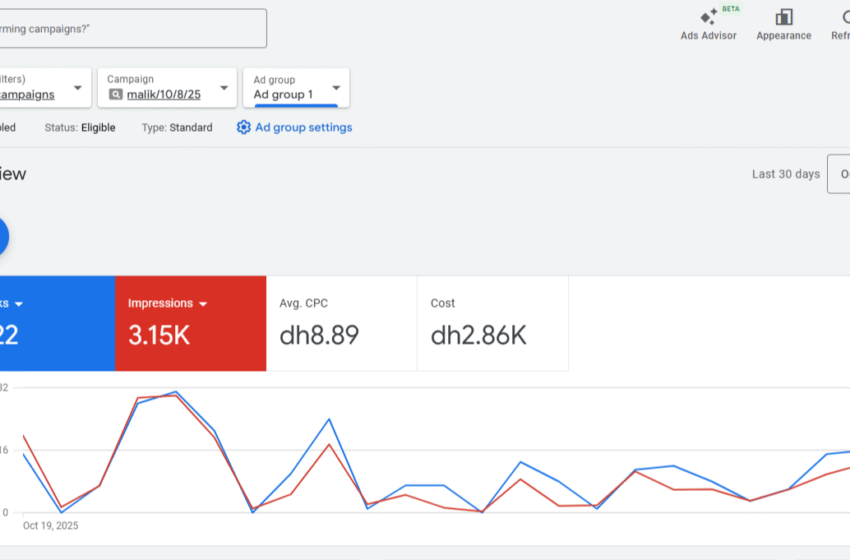Click the Appearance icon
This screenshot has width=850, height=560.
click(783, 17)
